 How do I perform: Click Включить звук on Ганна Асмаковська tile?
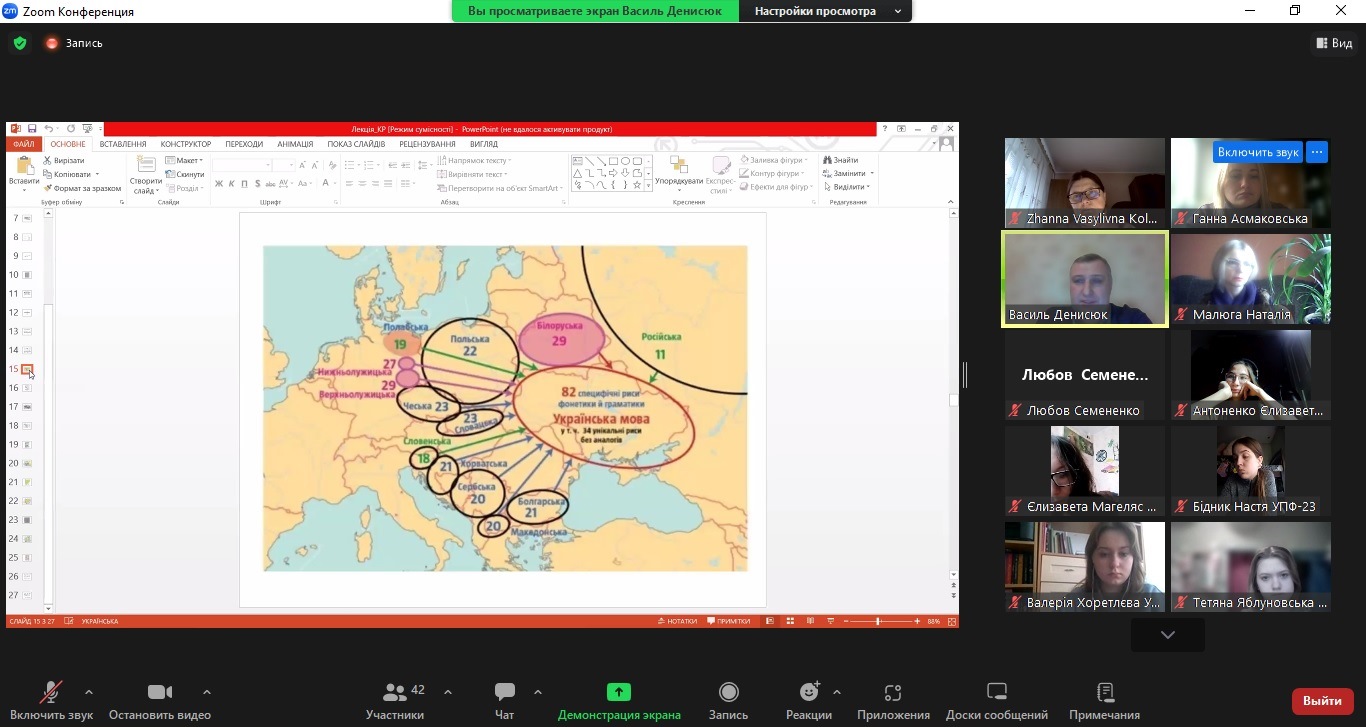point(1257,152)
